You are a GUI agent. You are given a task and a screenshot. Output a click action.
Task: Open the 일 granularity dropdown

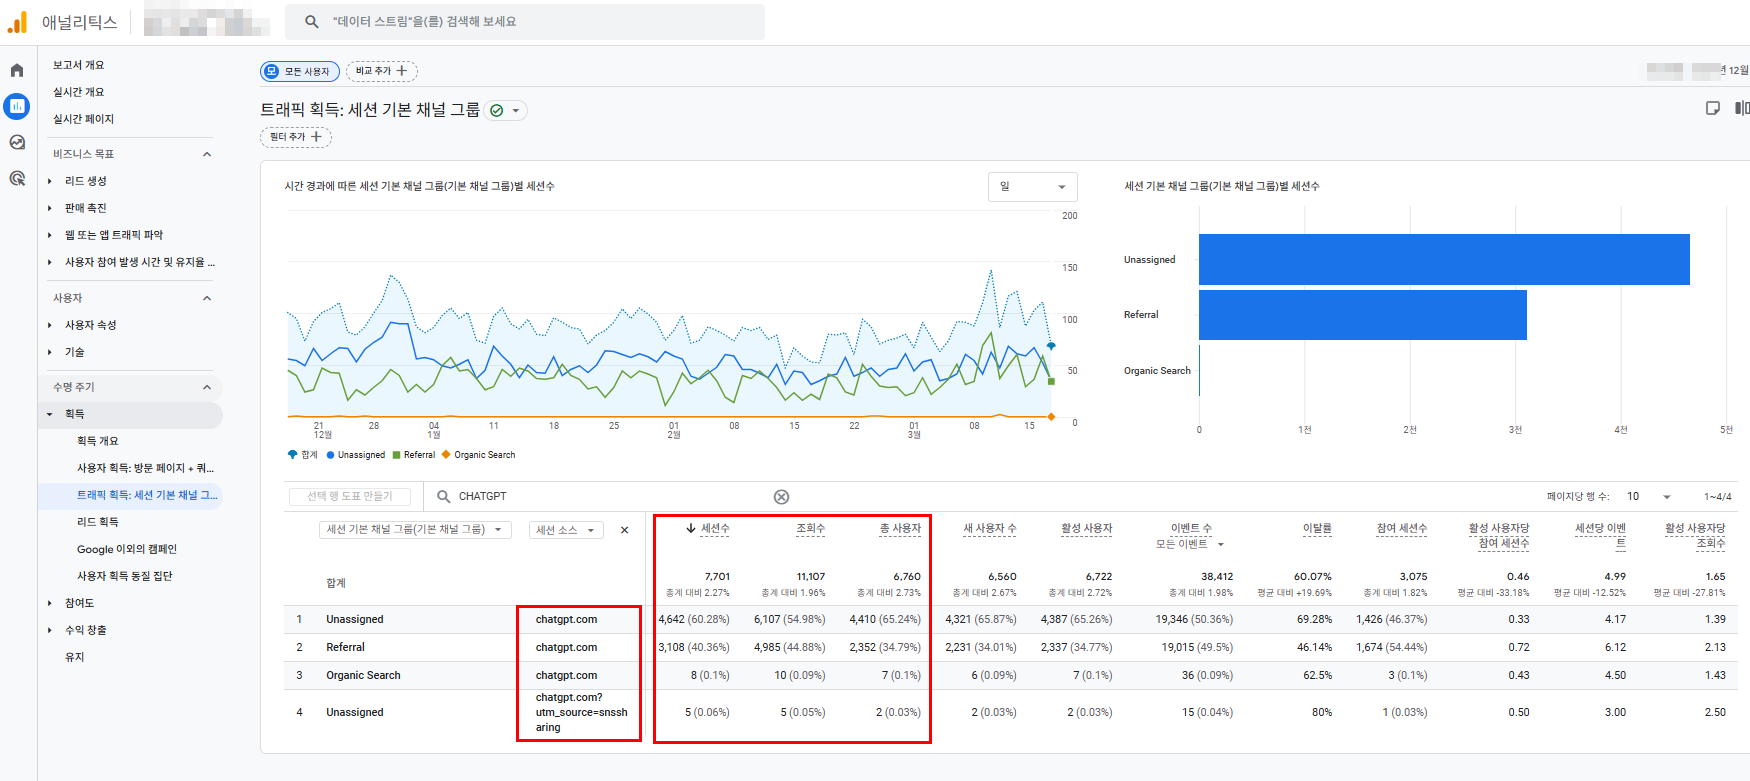pyautogui.click(x=1032, y=187)
